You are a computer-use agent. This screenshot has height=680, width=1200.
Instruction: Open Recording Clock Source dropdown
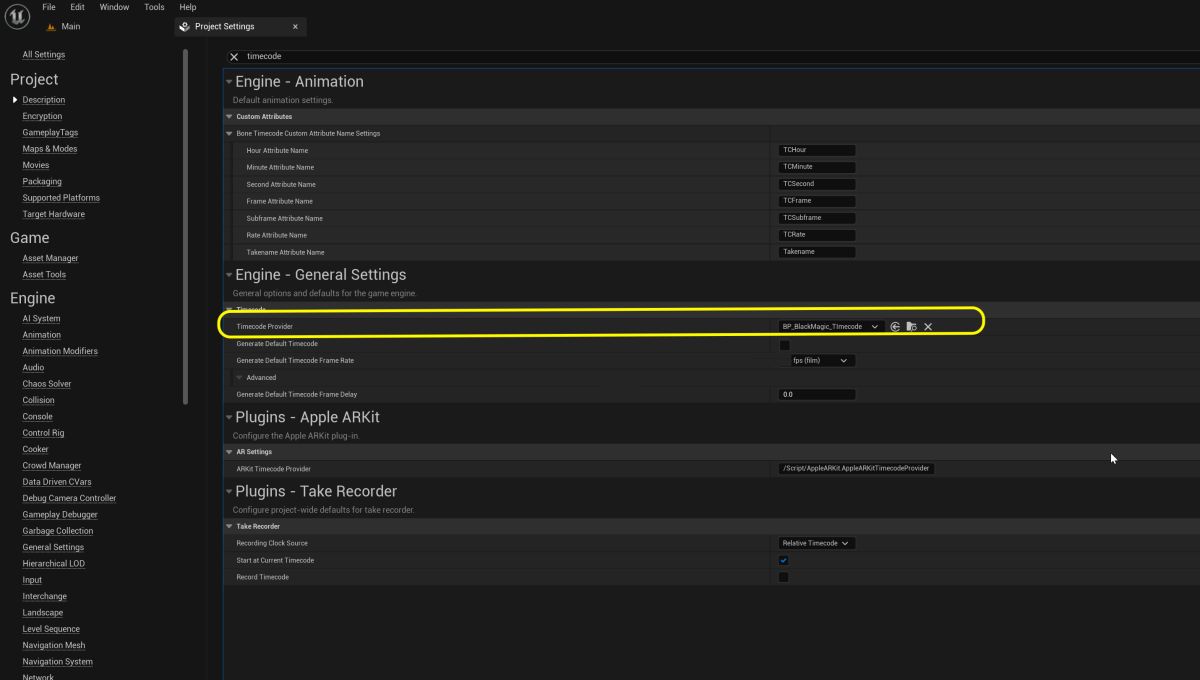tap(817, 544)
